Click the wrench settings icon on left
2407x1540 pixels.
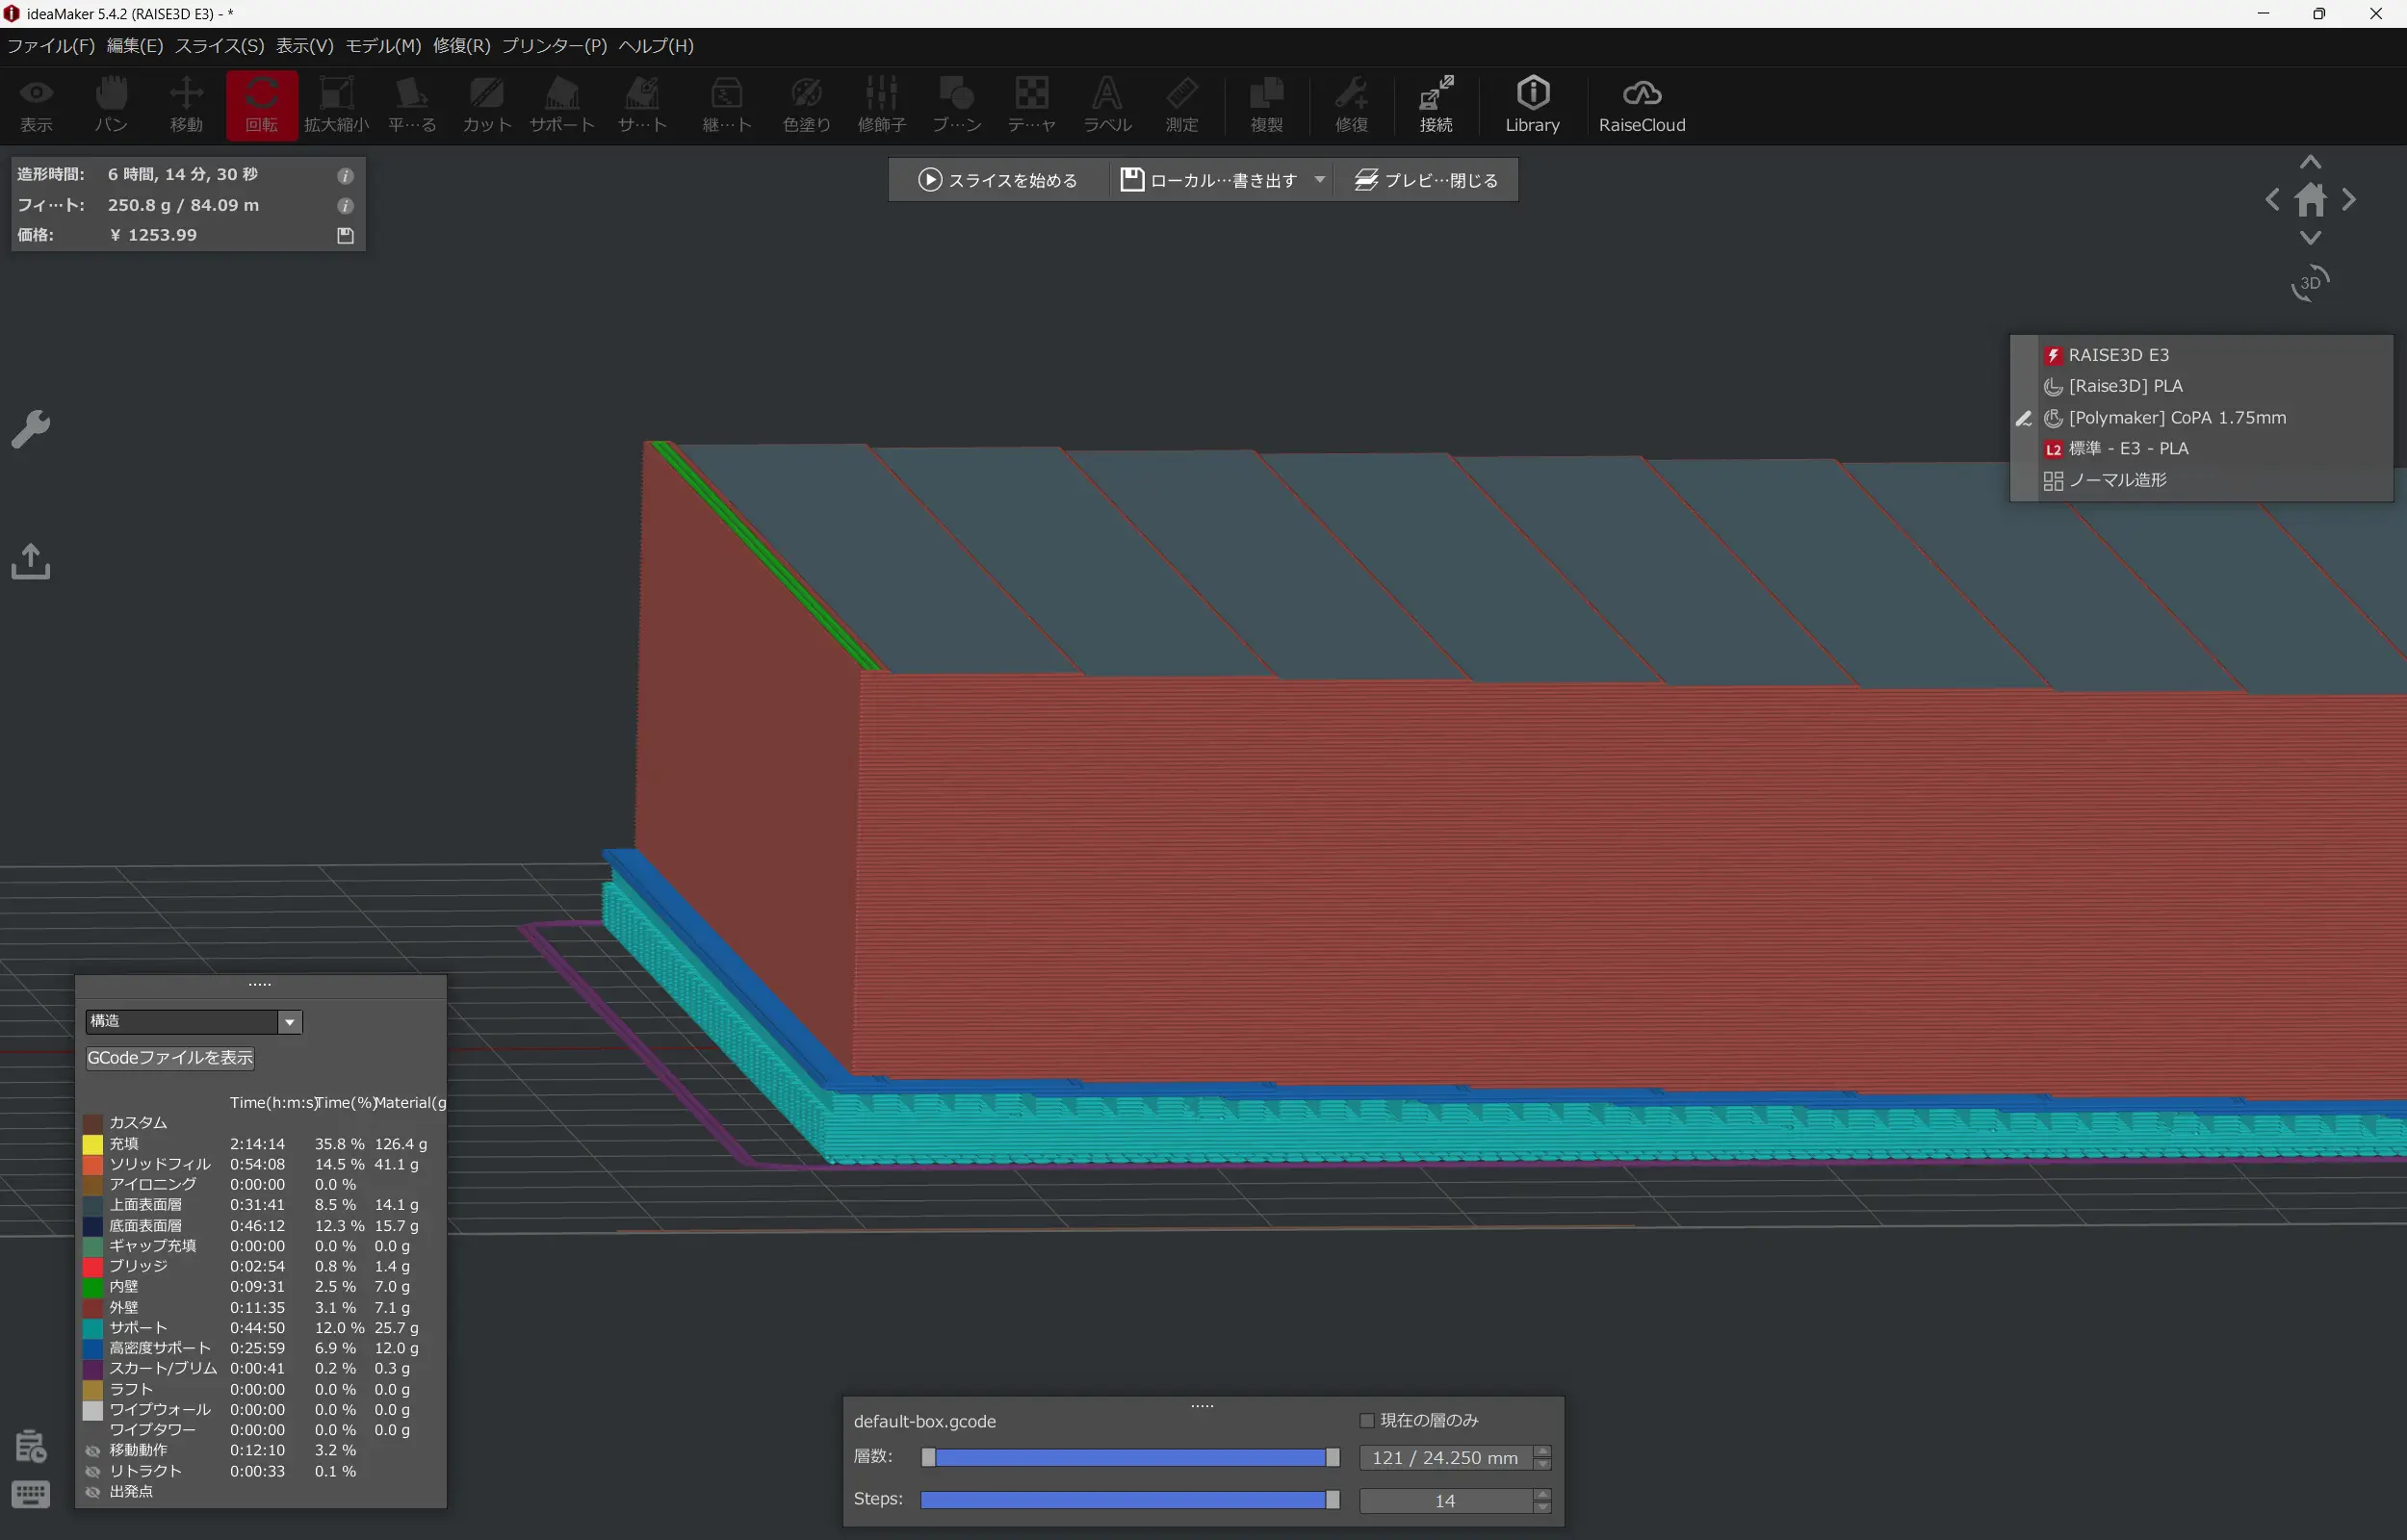(x=31, y=429)
